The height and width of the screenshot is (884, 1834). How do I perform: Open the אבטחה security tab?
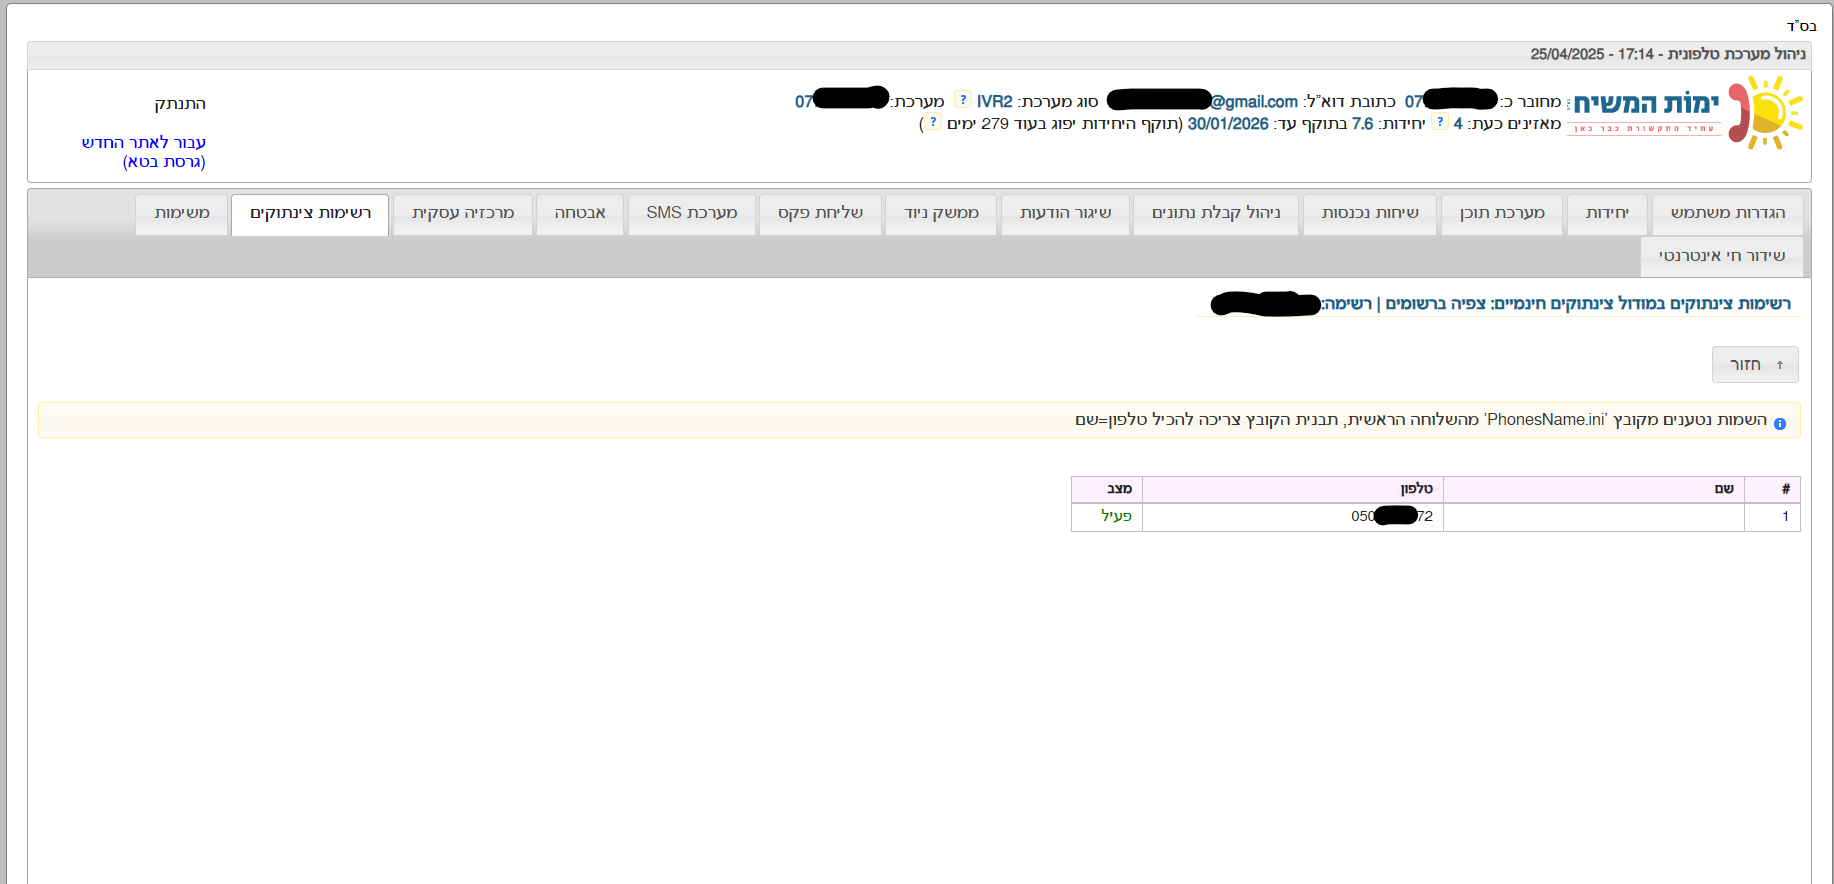[x=580, y=213]
